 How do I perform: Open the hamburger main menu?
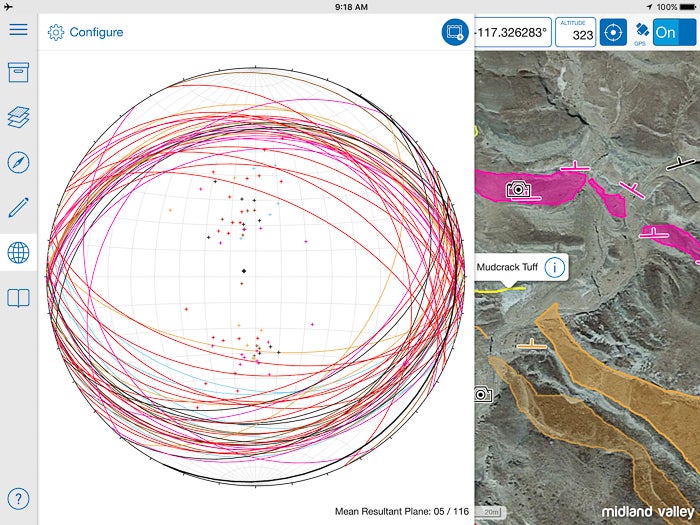18,28
